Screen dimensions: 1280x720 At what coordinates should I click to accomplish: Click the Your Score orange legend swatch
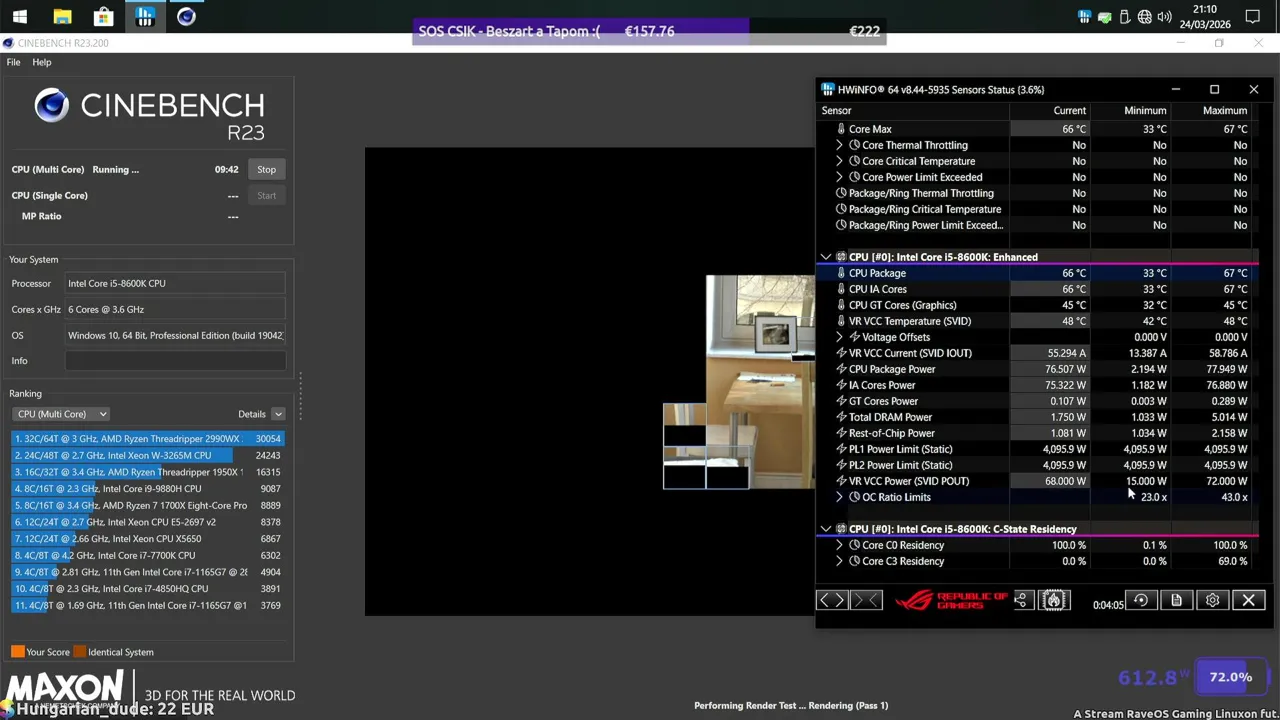17,652
